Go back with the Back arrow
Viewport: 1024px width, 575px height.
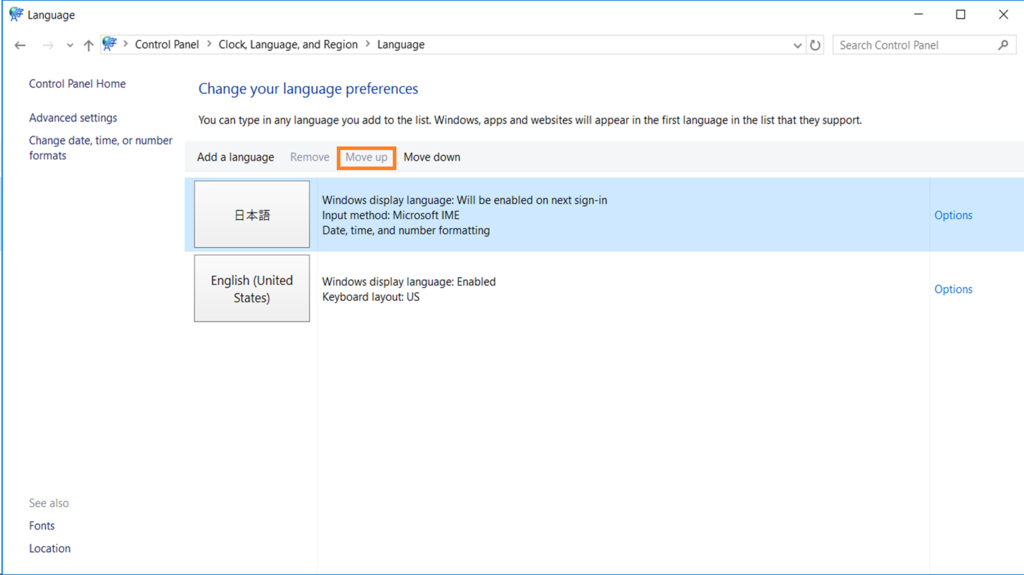[x=20, y=45]
